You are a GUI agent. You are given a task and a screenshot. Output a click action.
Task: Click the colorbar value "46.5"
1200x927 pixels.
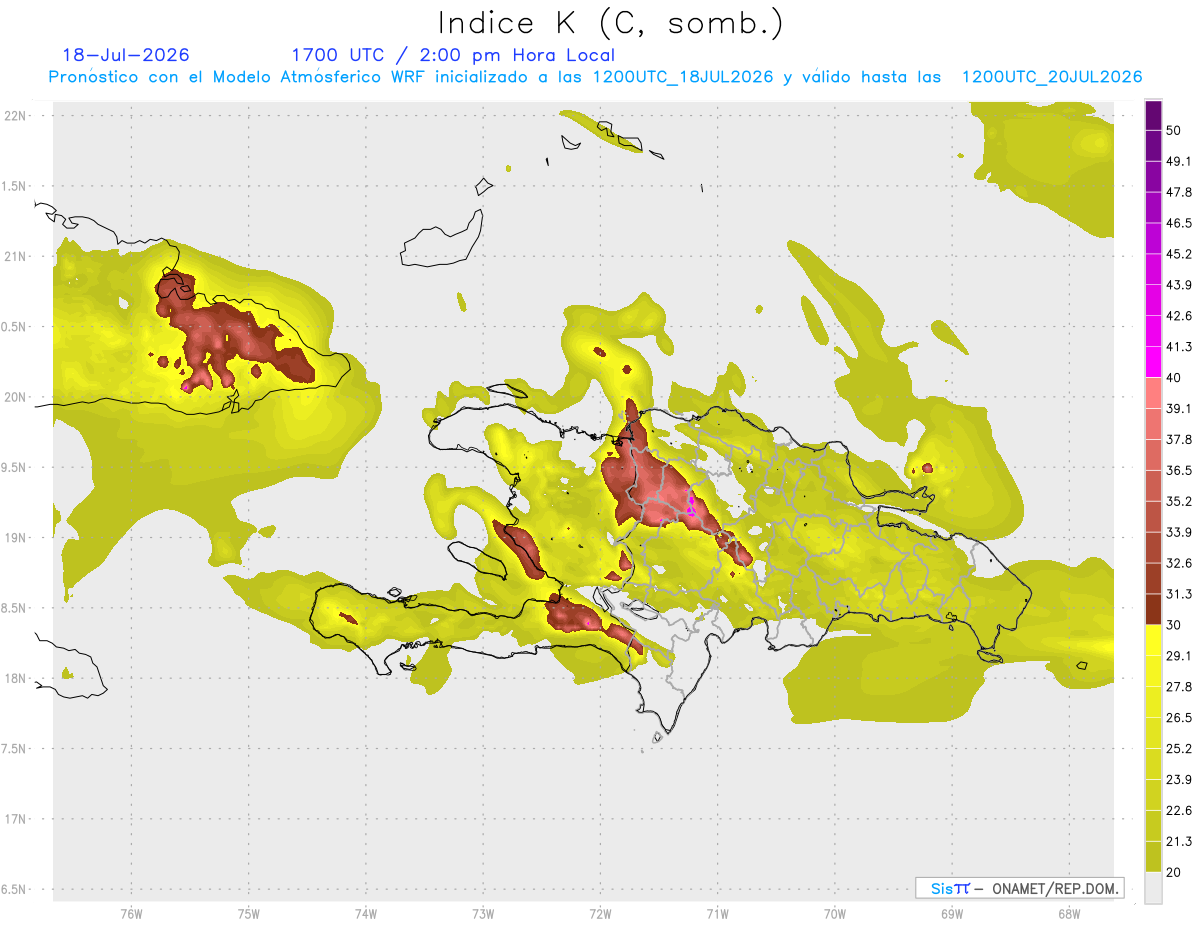1179,223
